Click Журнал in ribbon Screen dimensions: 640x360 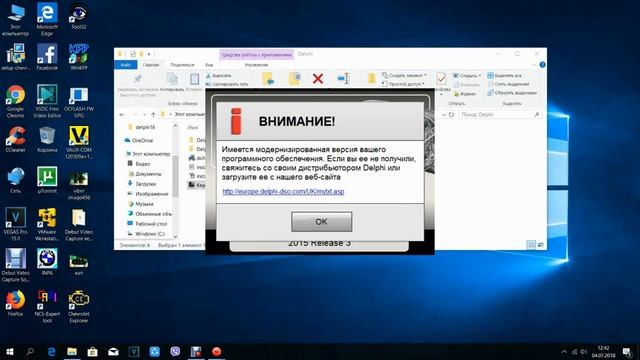tap(464, 94)
